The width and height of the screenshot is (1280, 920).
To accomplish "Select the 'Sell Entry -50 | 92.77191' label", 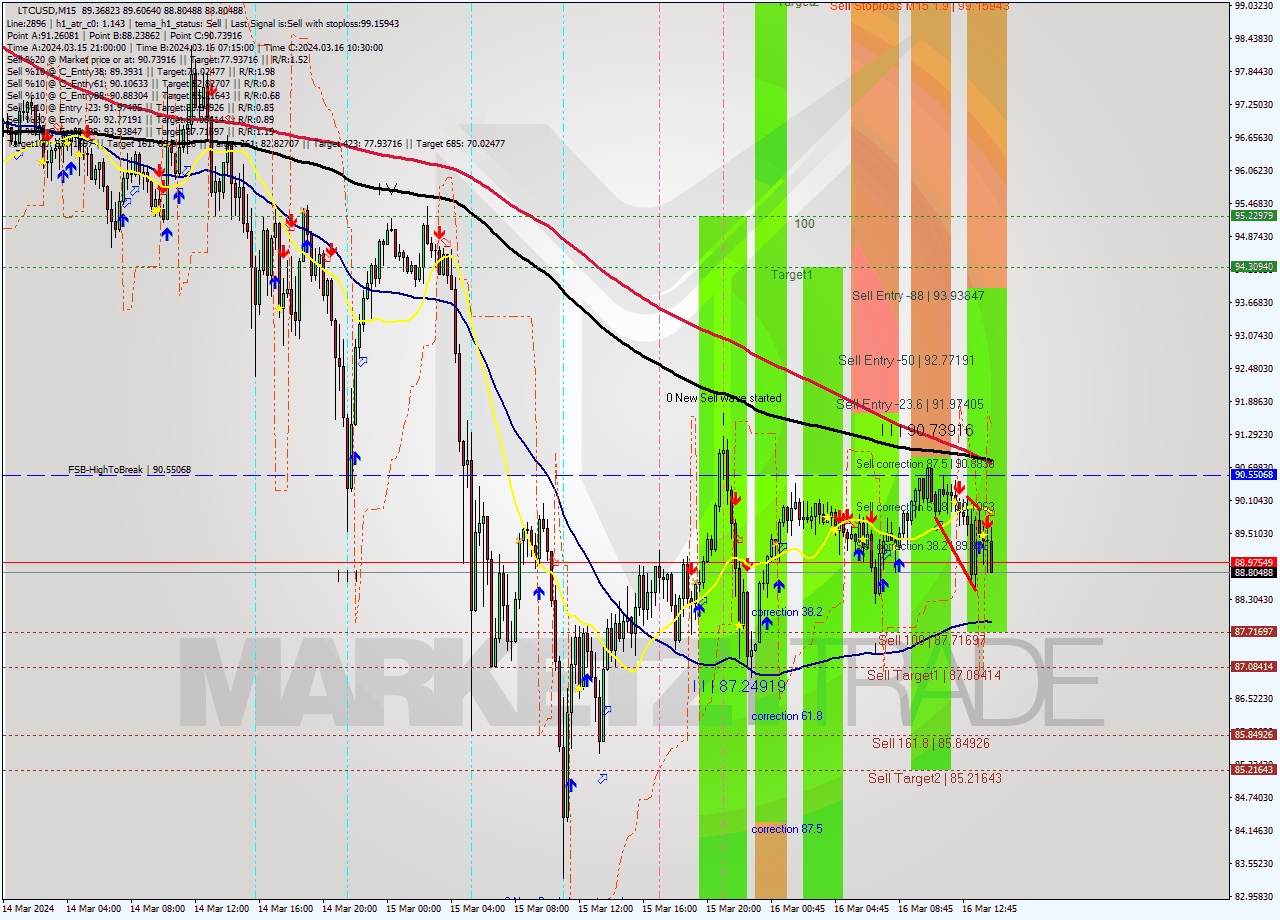I will point(906,360).
